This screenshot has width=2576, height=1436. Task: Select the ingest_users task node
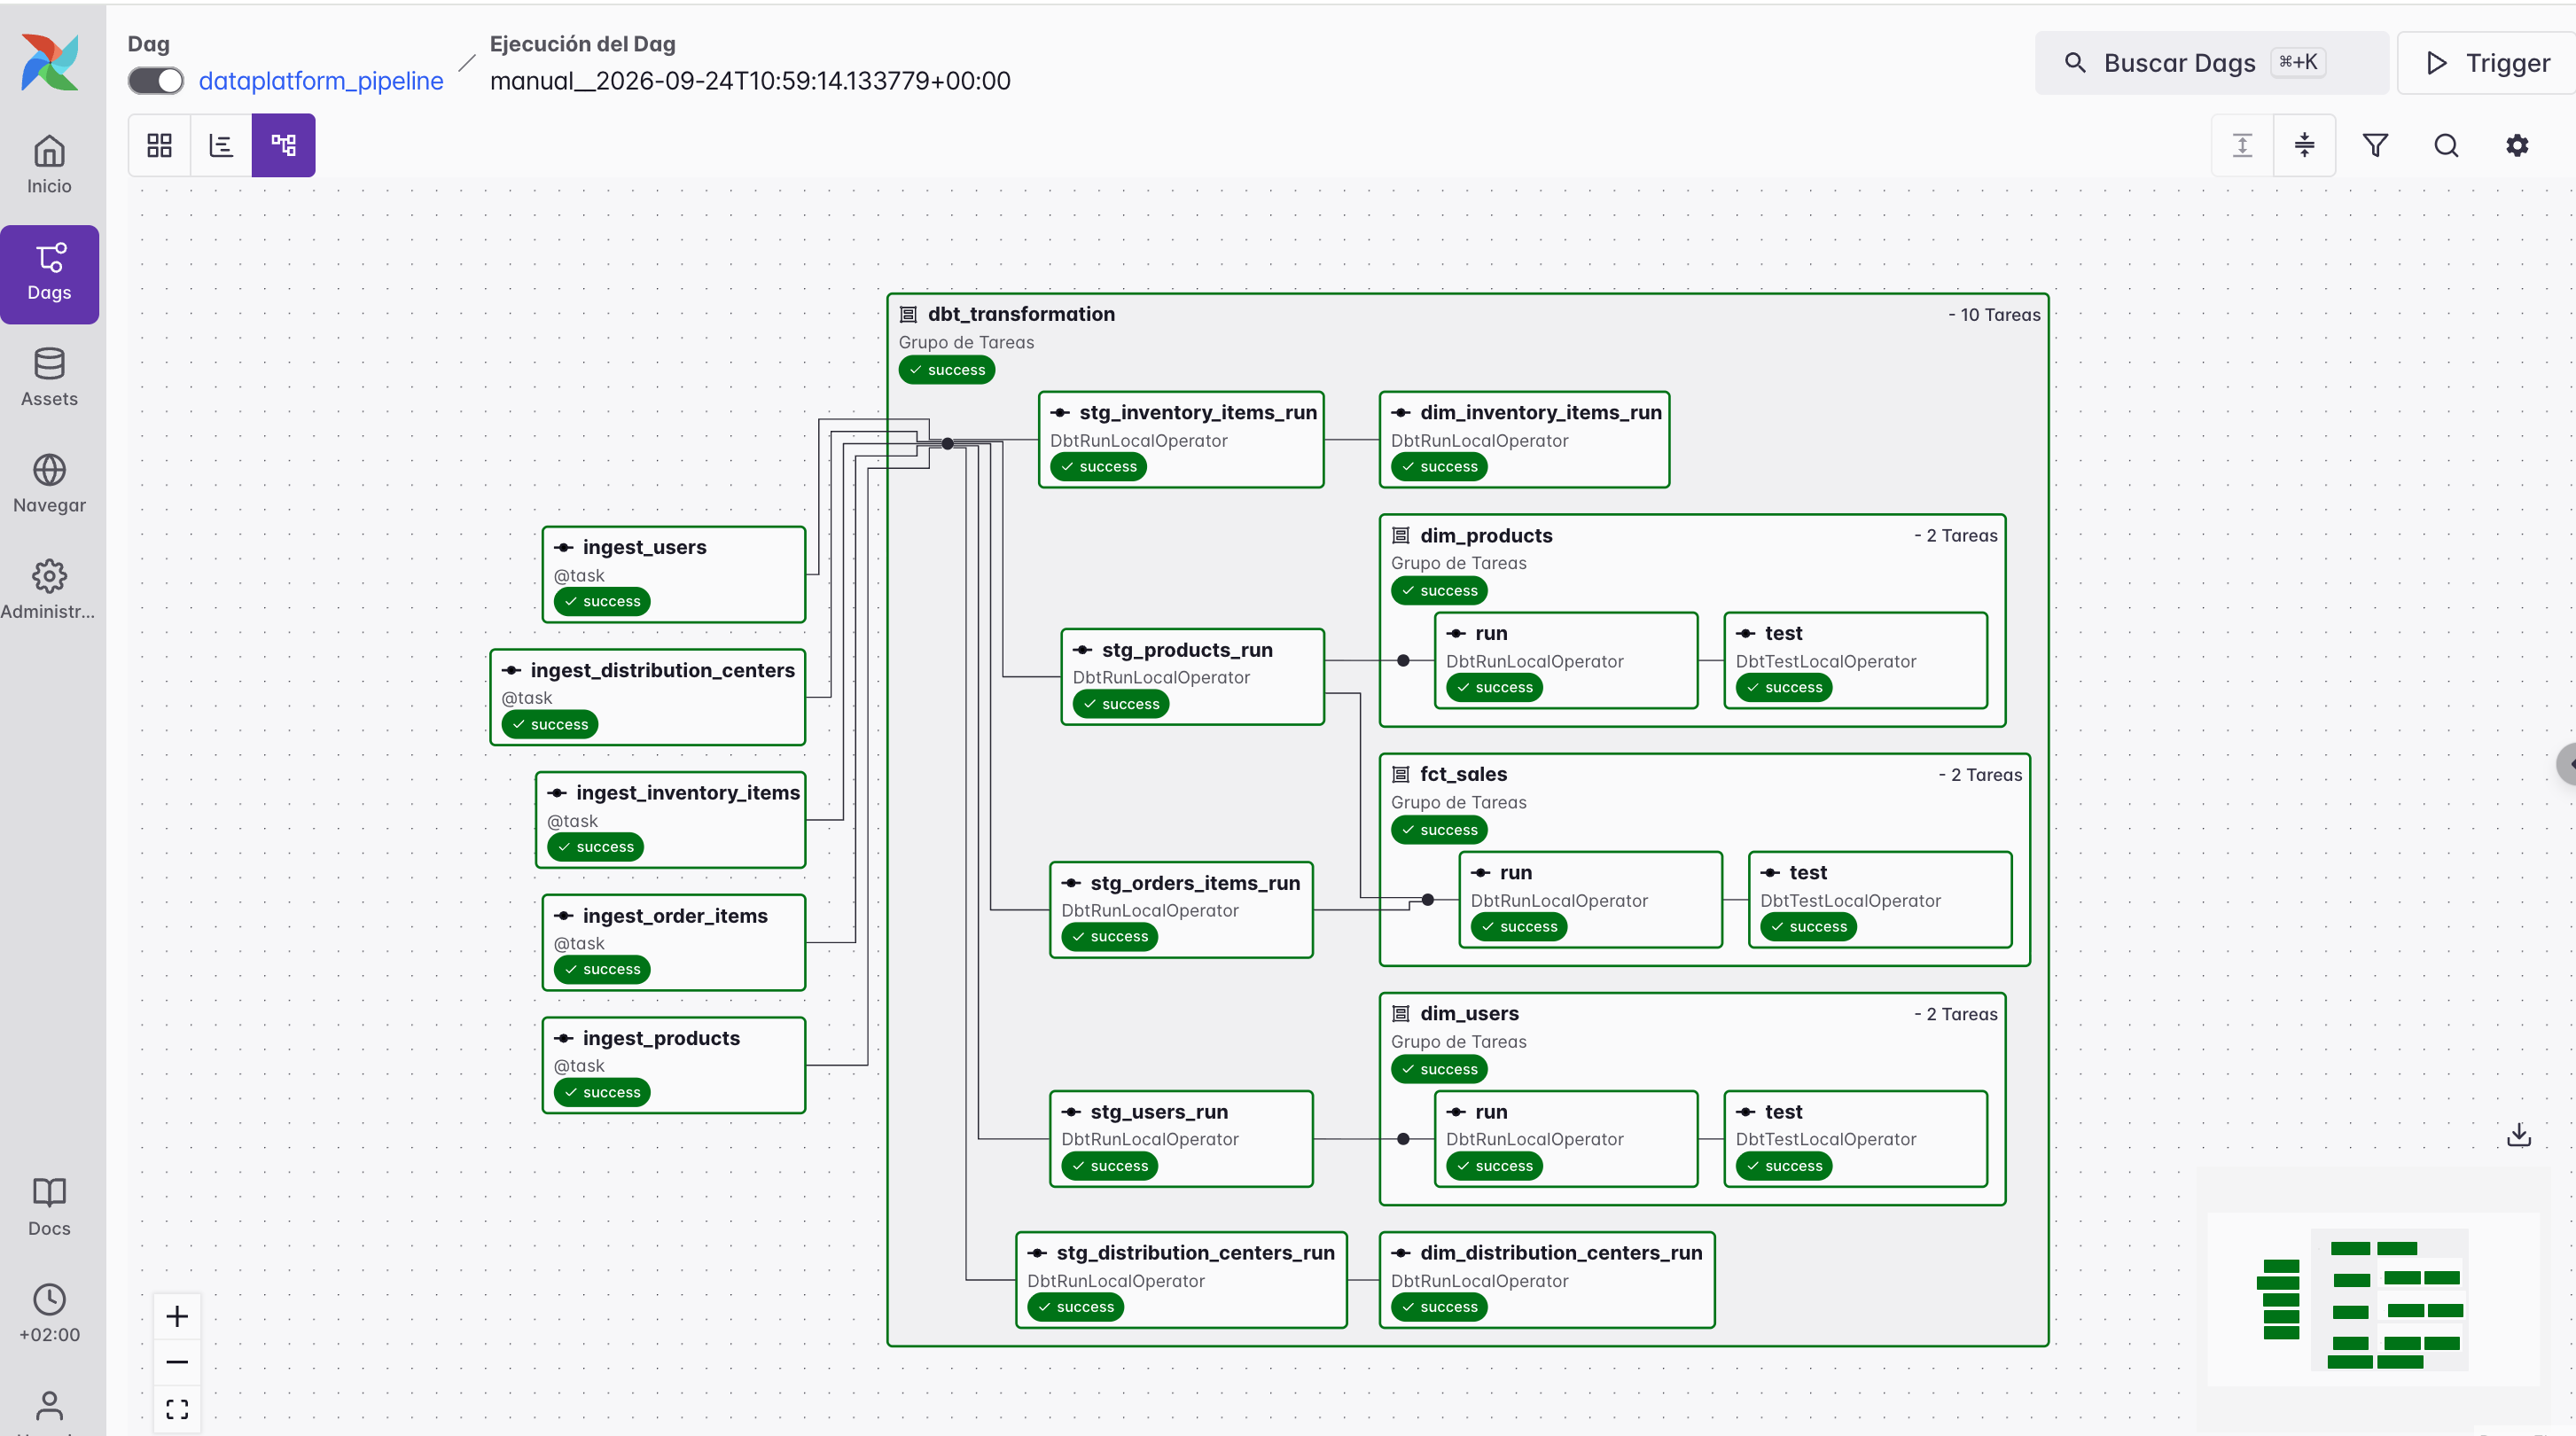coord(673,574)
